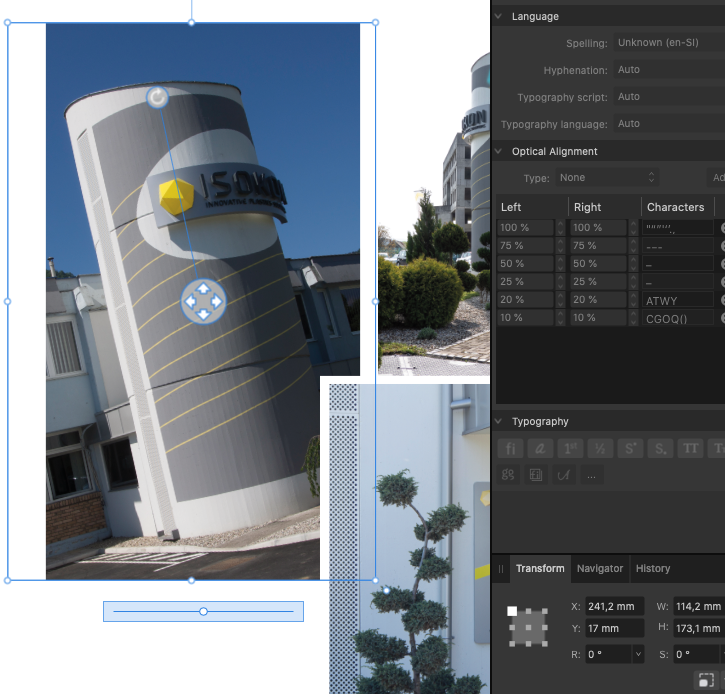Collapse the Optical Alignment section
This screenshot has height=694, width=725.
pos(498,151)
